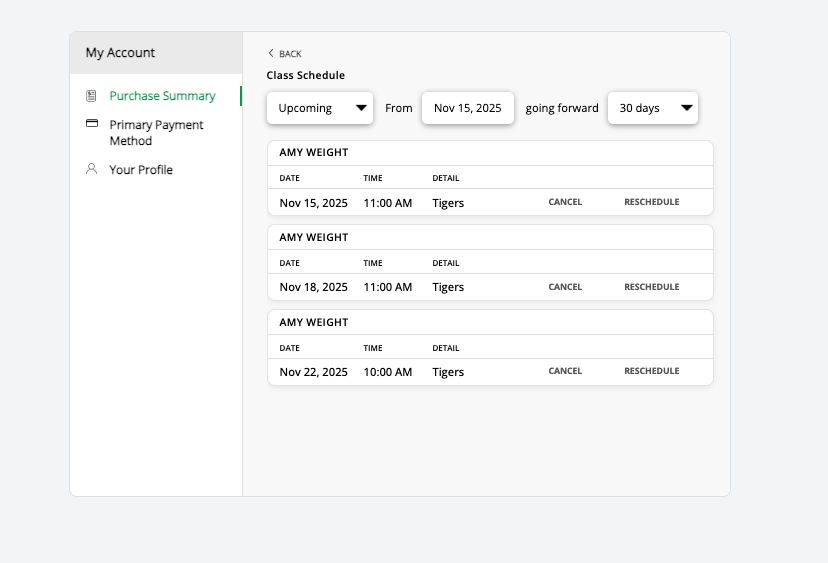Open the Upcoming filter dropdown
The image size is (828, 563).
pyautogui.click(x=320, y=108)
